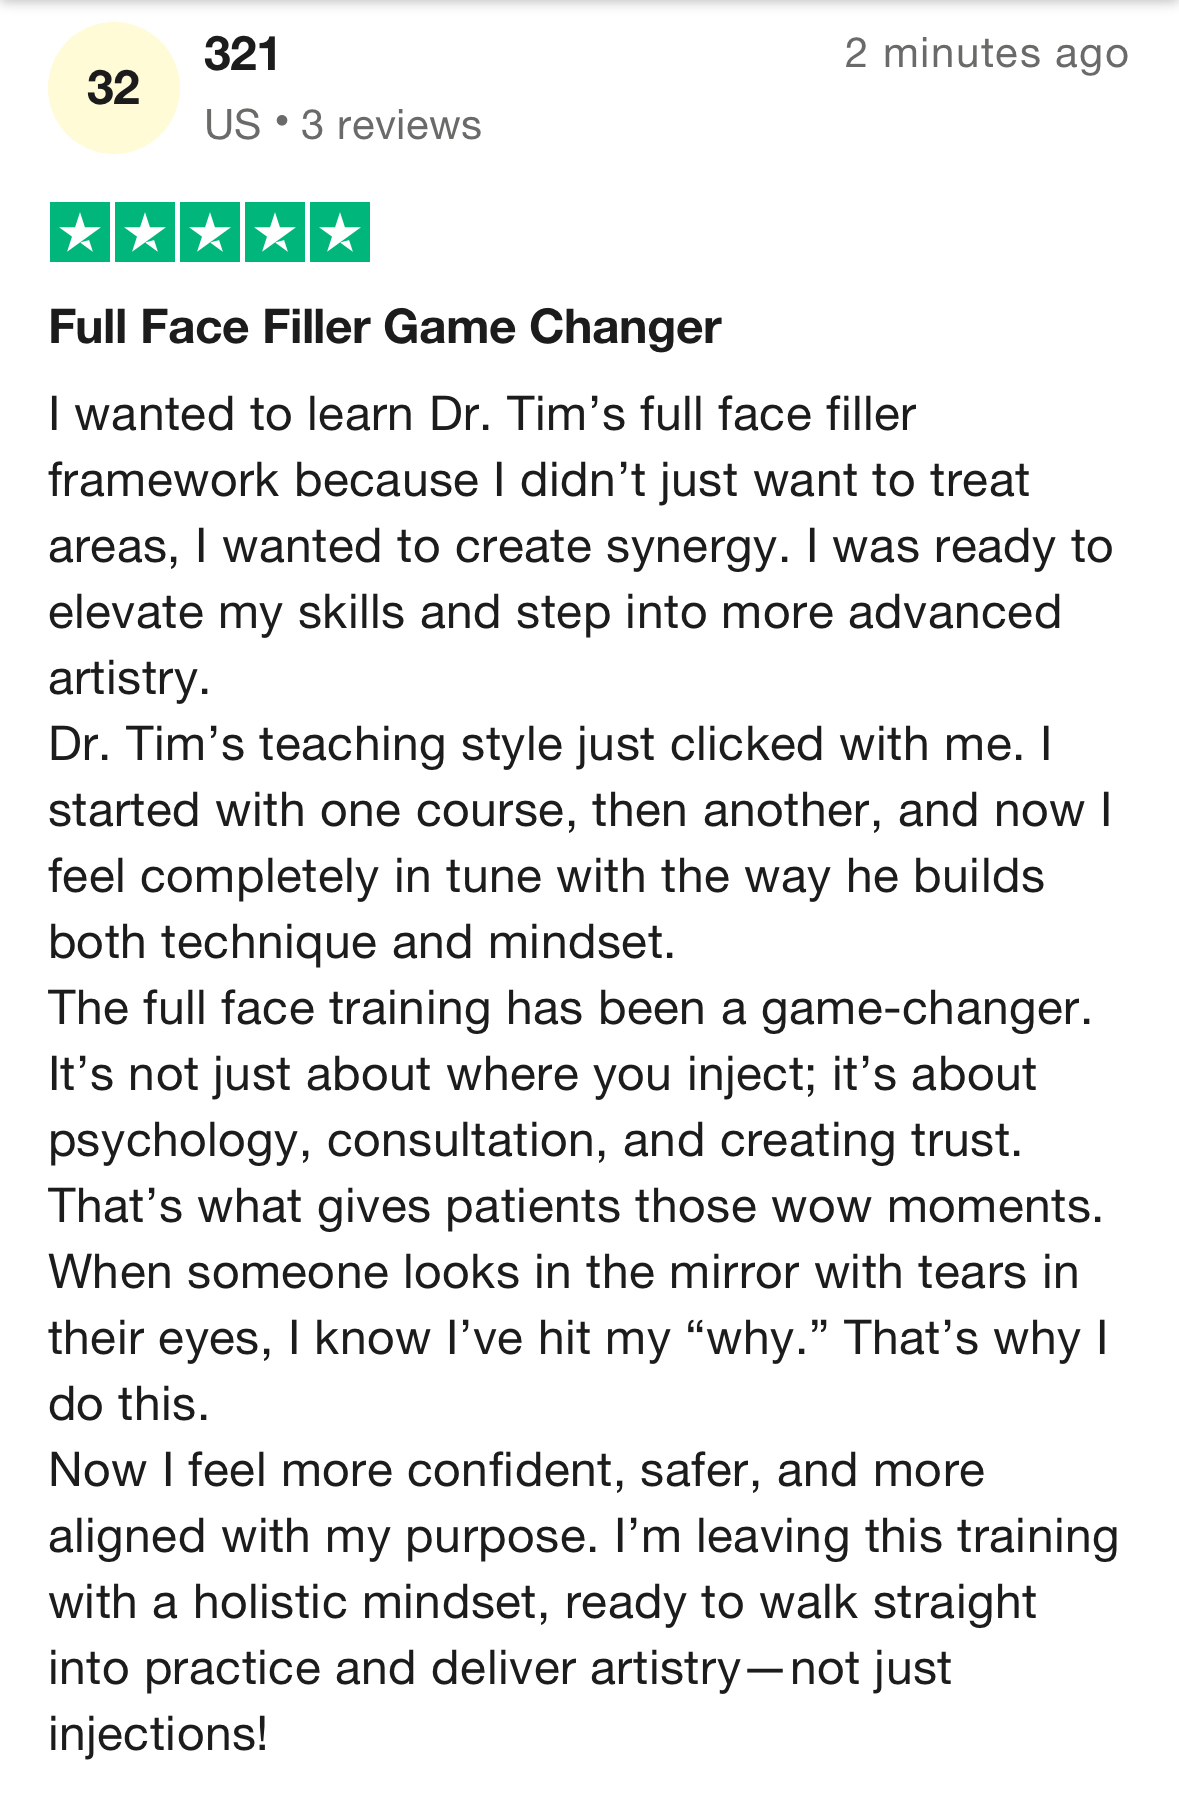Click the final word "injections!"
Viewport: 1179px width, 1797px height.
[158, 1734]
